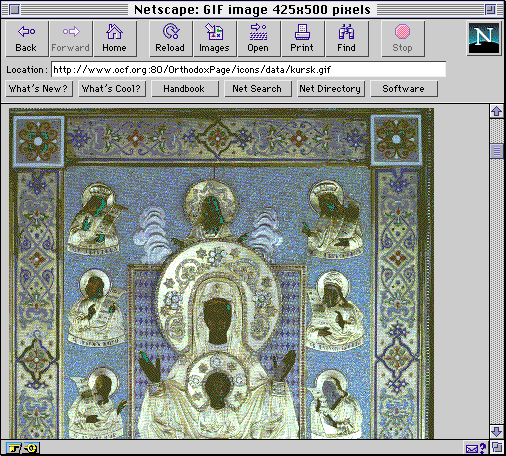The image size is (506, 456).
Task: Click the red Stop button
Action: click(x=403, y=39)
